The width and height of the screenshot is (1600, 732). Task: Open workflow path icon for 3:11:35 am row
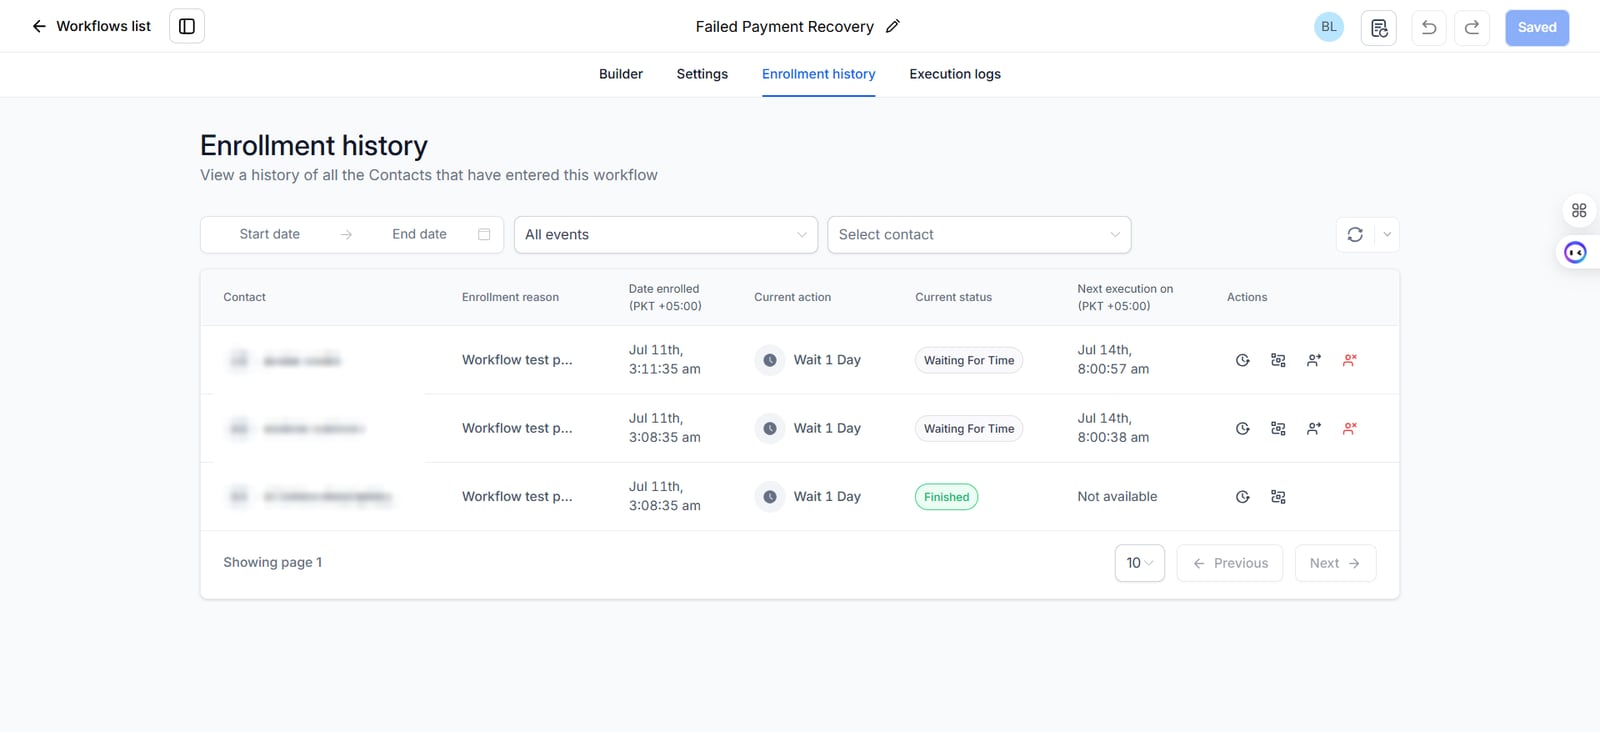pos(1278,360)
